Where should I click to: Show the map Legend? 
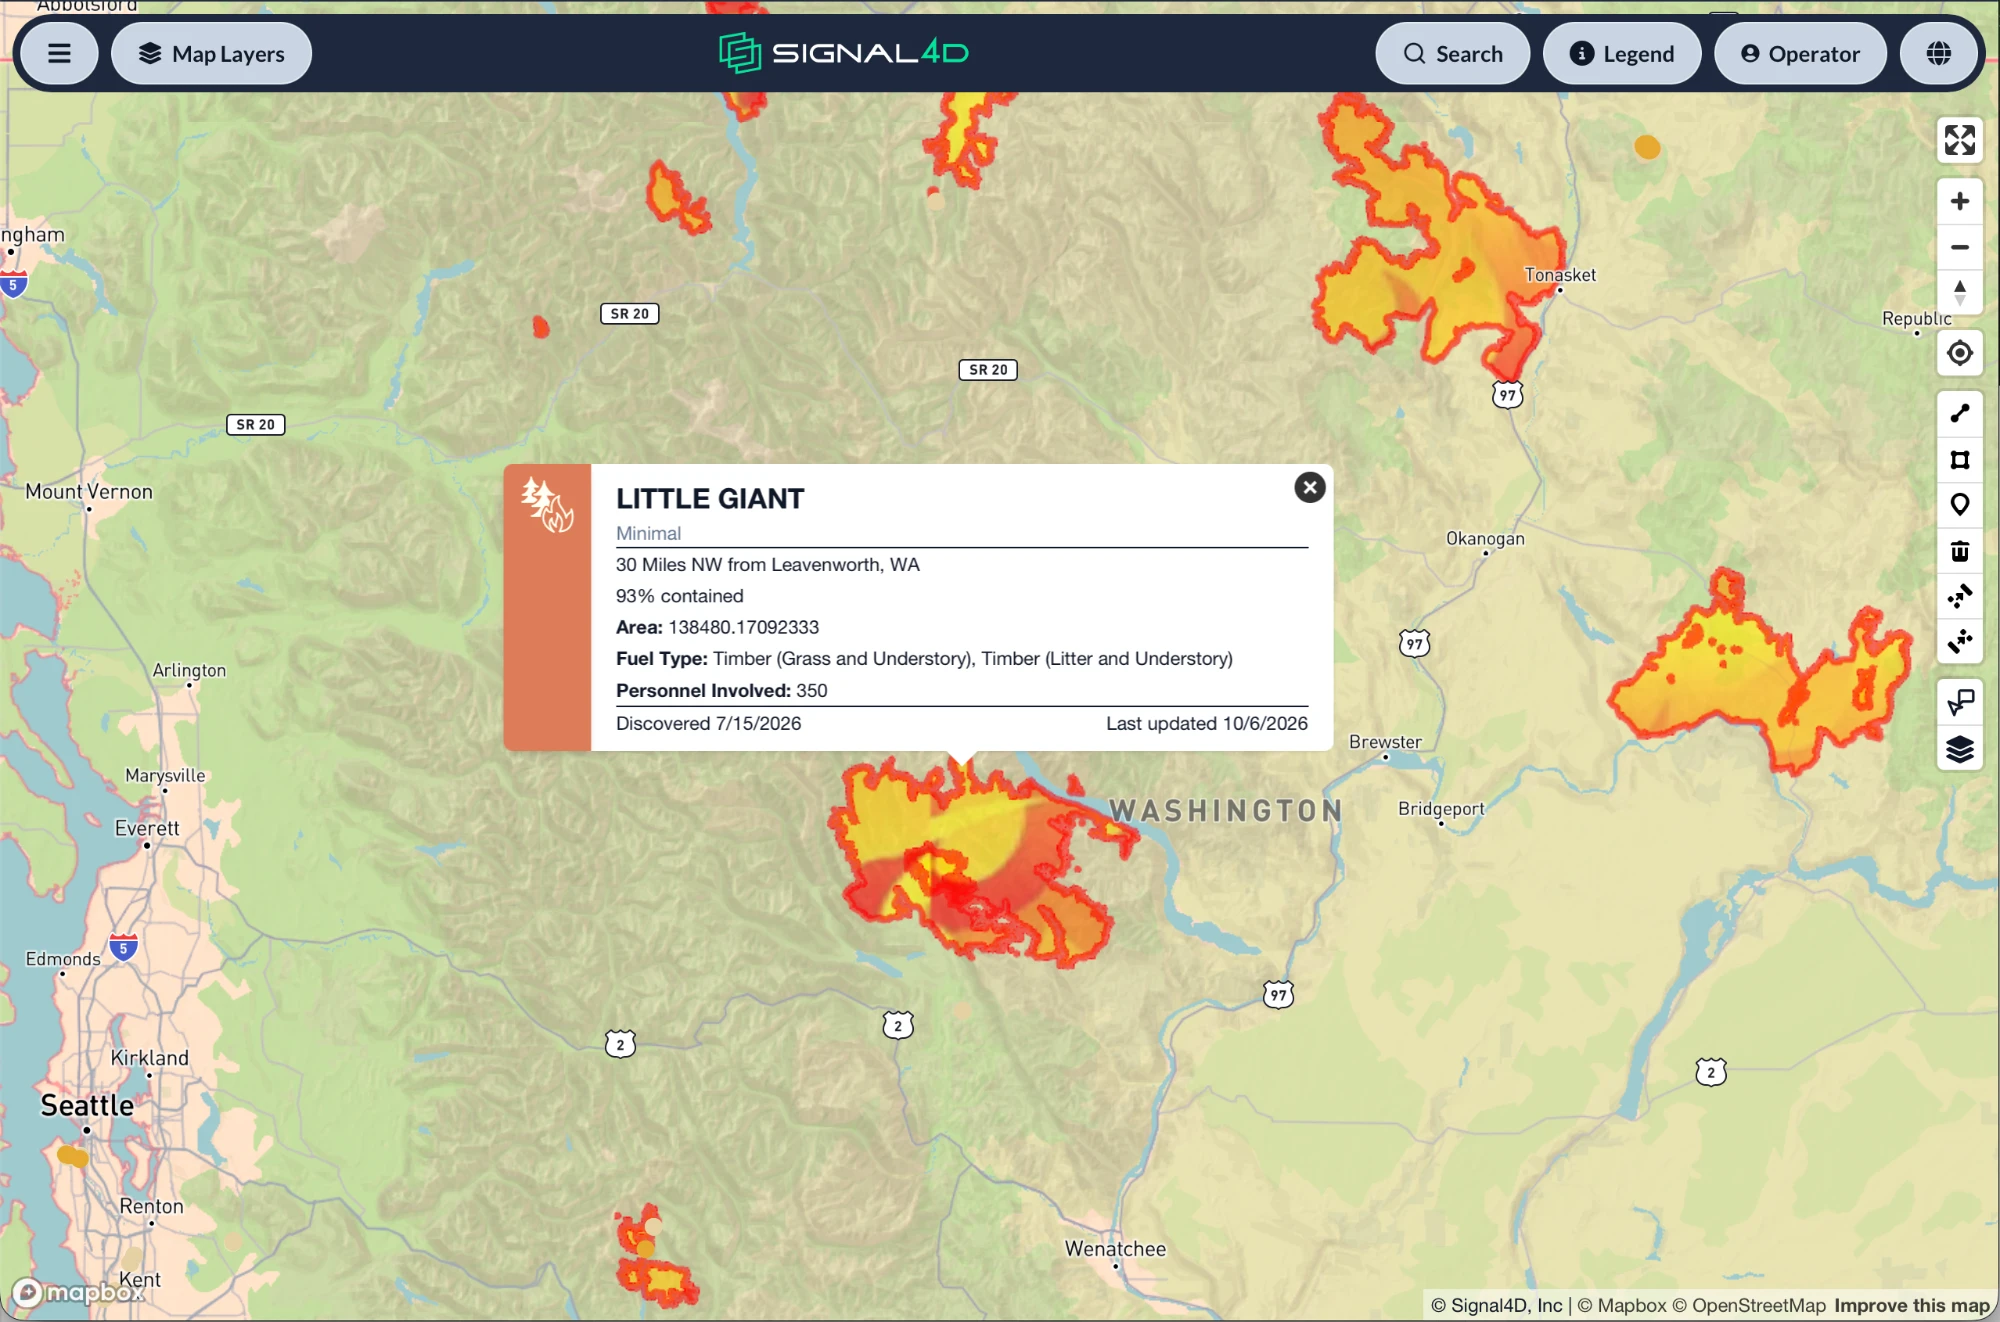click(x=1621, y=54)
